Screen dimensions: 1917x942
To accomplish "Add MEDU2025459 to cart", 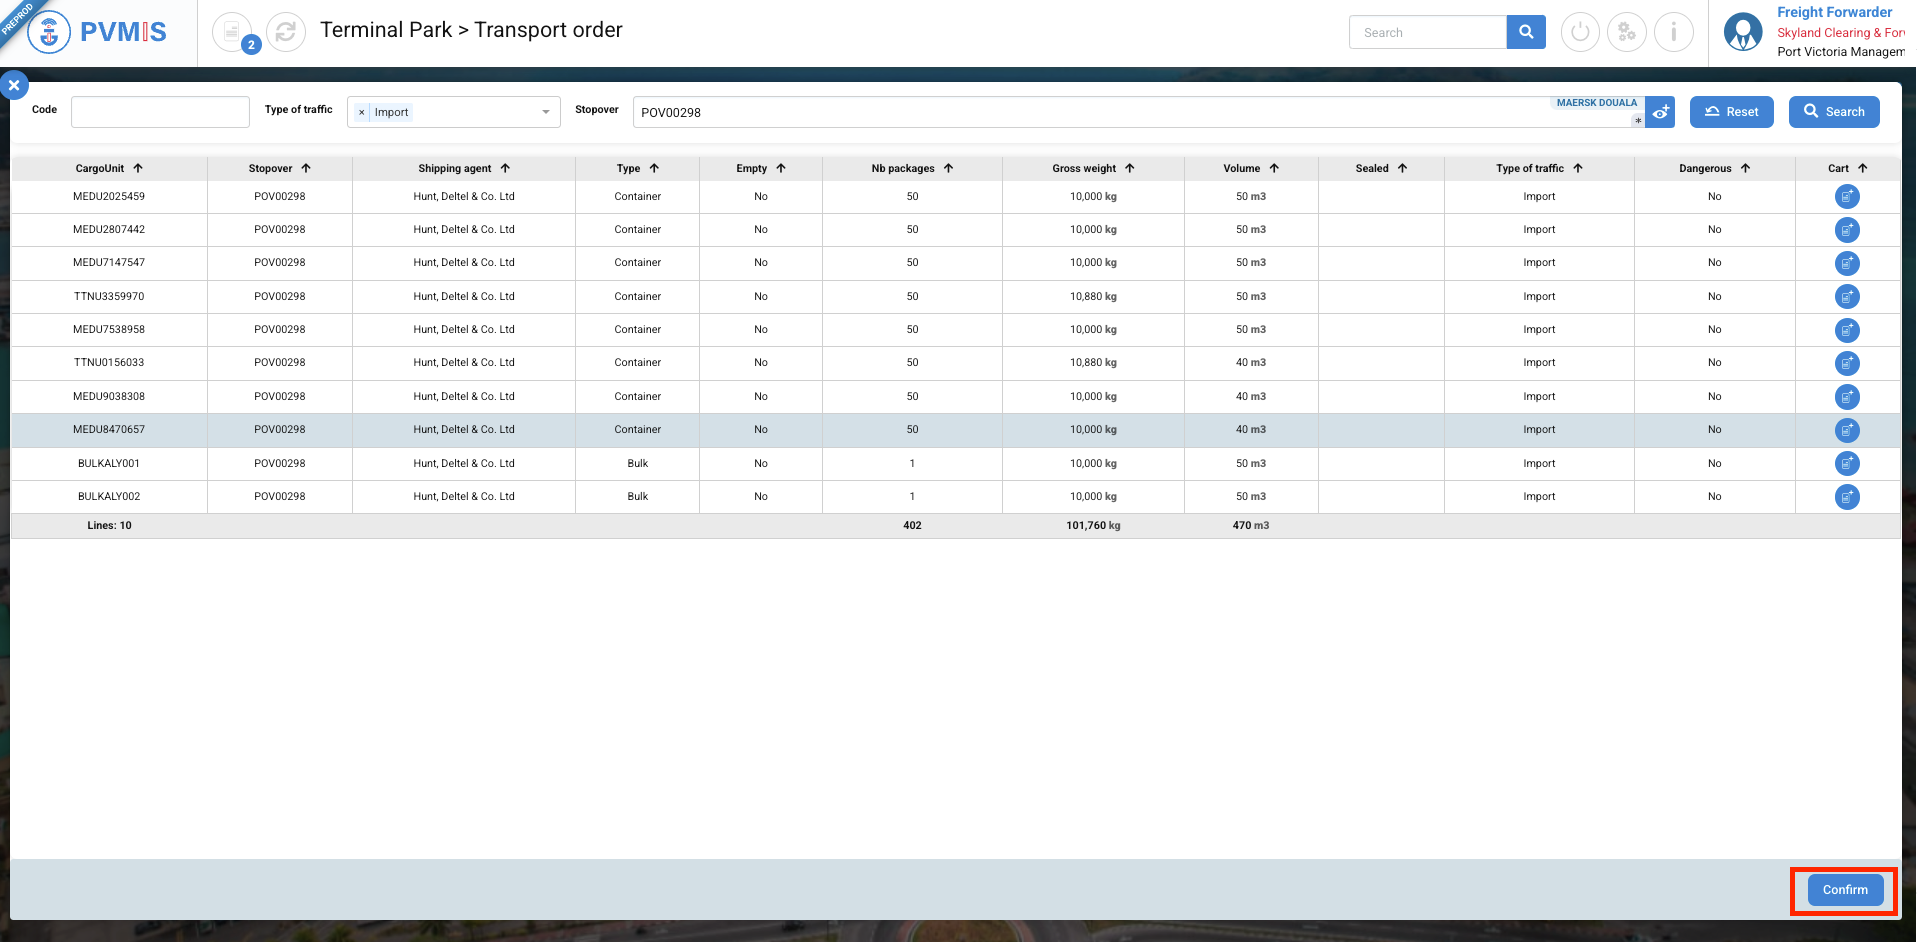I will (1846, 197).
